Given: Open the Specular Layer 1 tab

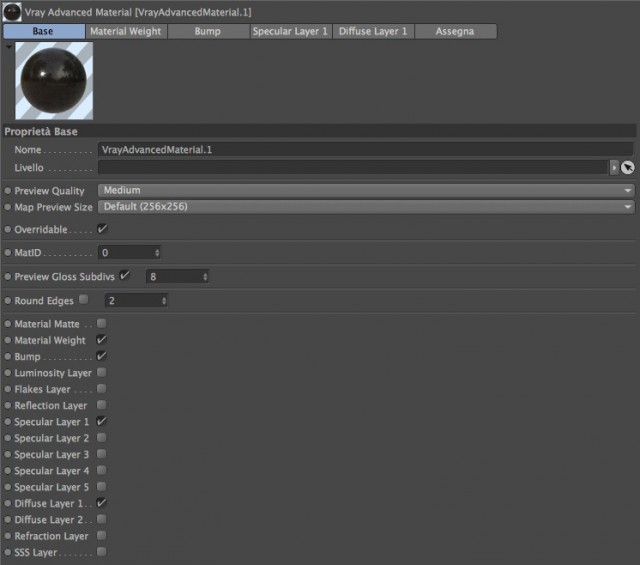Looking at the screenshot, I should (x=291, y=31).
